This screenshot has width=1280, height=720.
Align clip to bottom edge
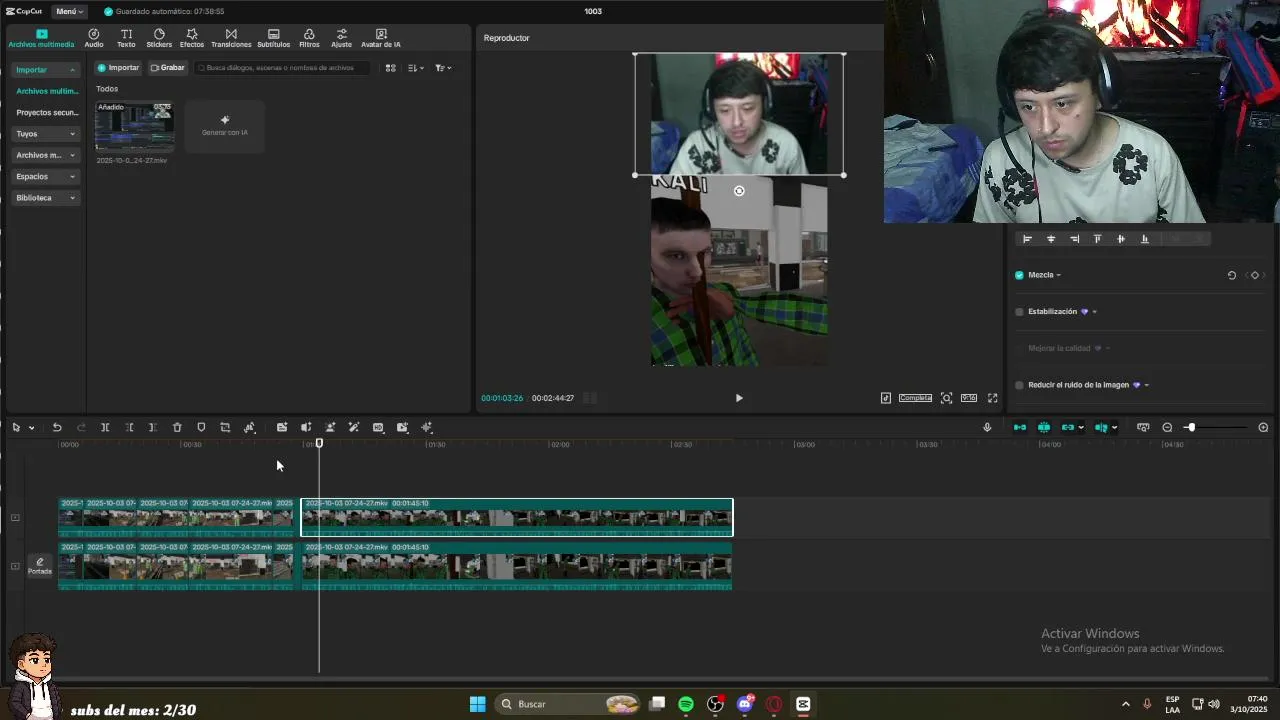click(1144, 239)
